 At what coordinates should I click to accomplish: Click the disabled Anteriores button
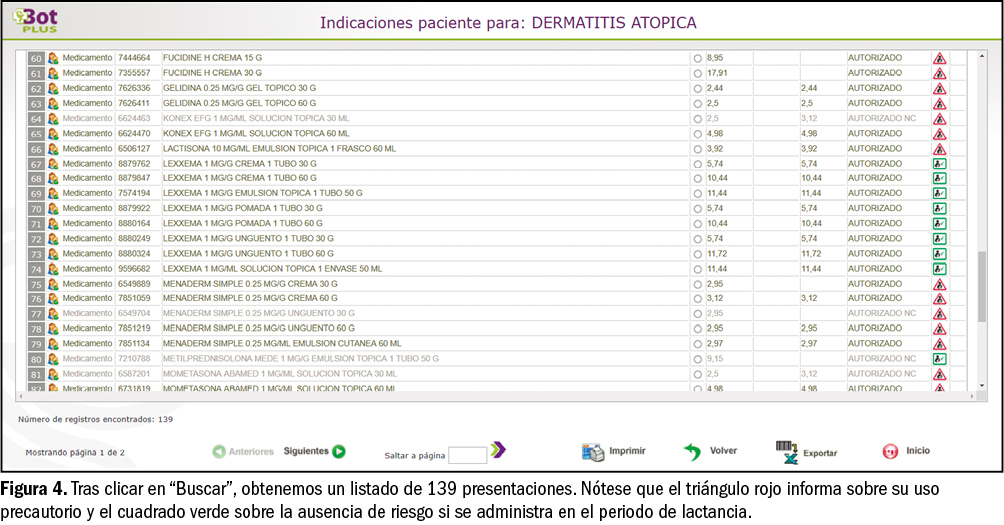(x=242, y=452)
